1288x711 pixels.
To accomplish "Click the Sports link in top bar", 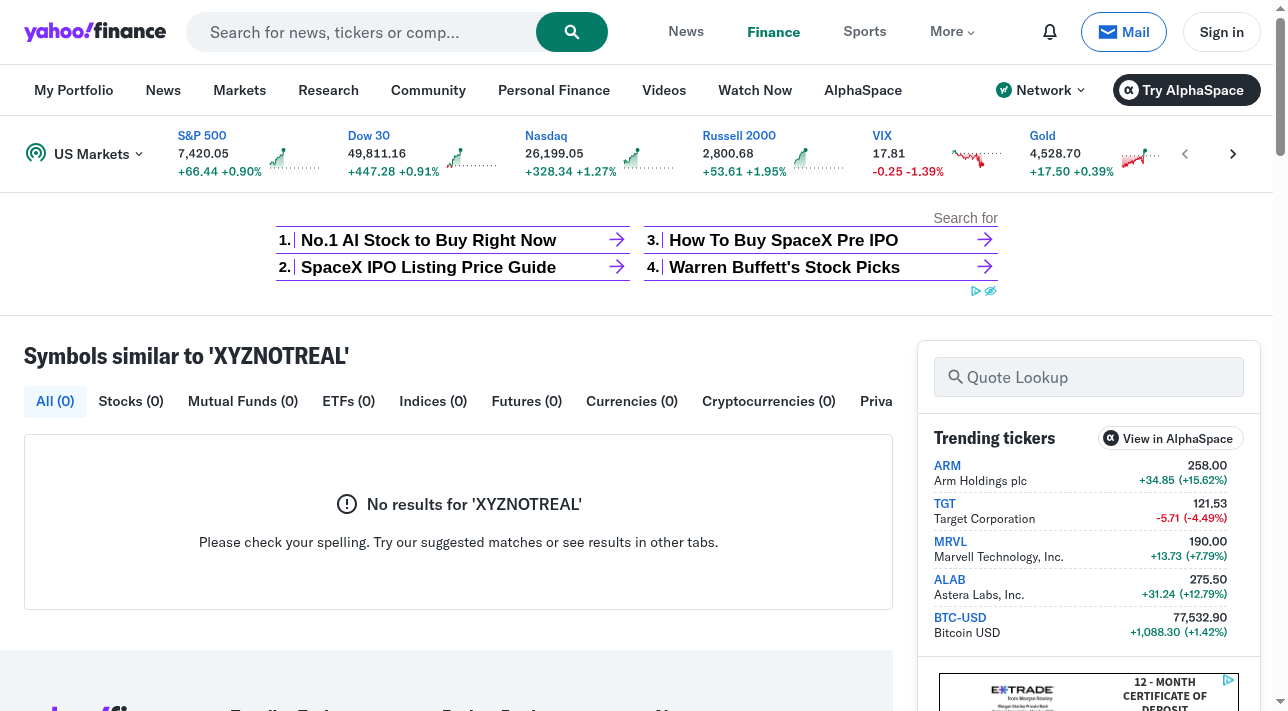I will [x=865, y=32].
